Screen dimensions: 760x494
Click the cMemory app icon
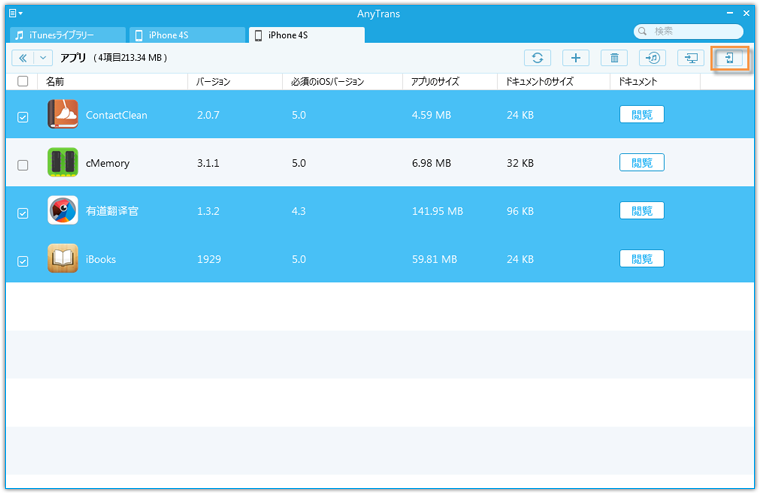coord(63,162)
